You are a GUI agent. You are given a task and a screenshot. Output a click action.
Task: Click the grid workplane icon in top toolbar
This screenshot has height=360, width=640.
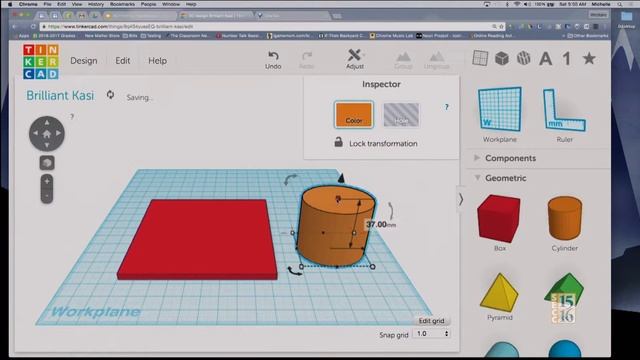tap(480, 58)
